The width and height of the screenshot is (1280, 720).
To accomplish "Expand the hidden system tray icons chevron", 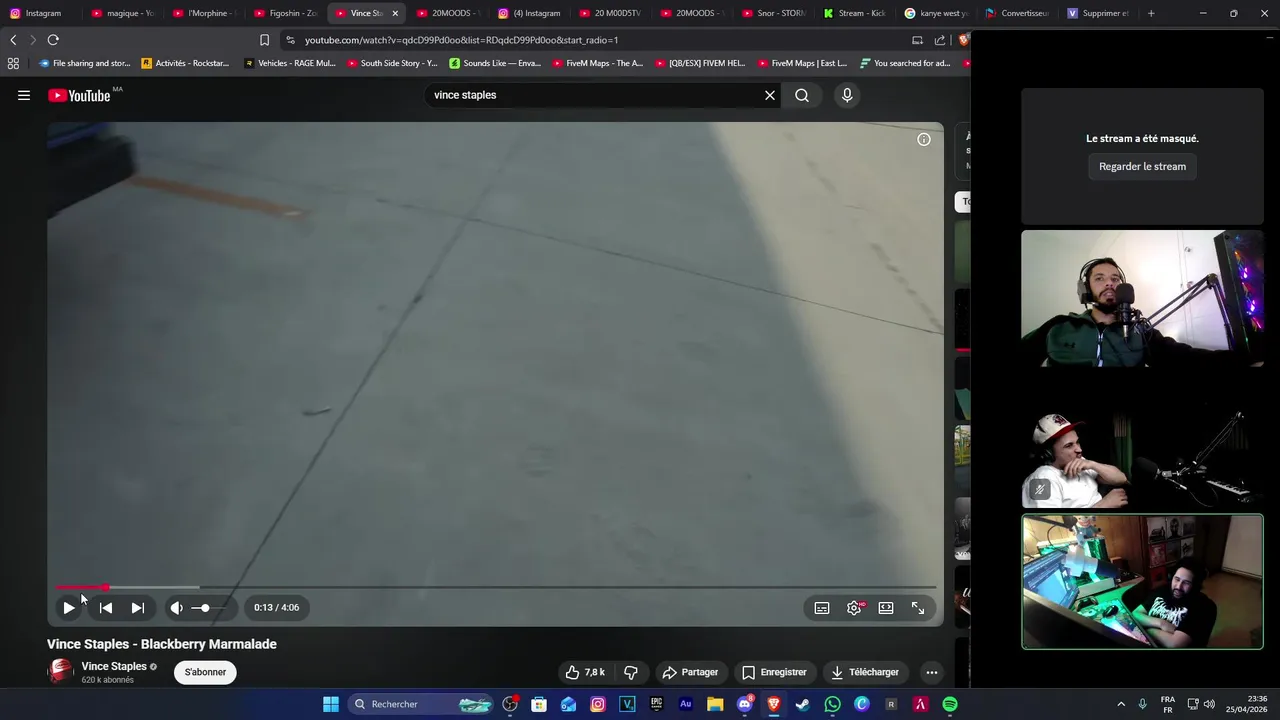I will pos(1121,704).
